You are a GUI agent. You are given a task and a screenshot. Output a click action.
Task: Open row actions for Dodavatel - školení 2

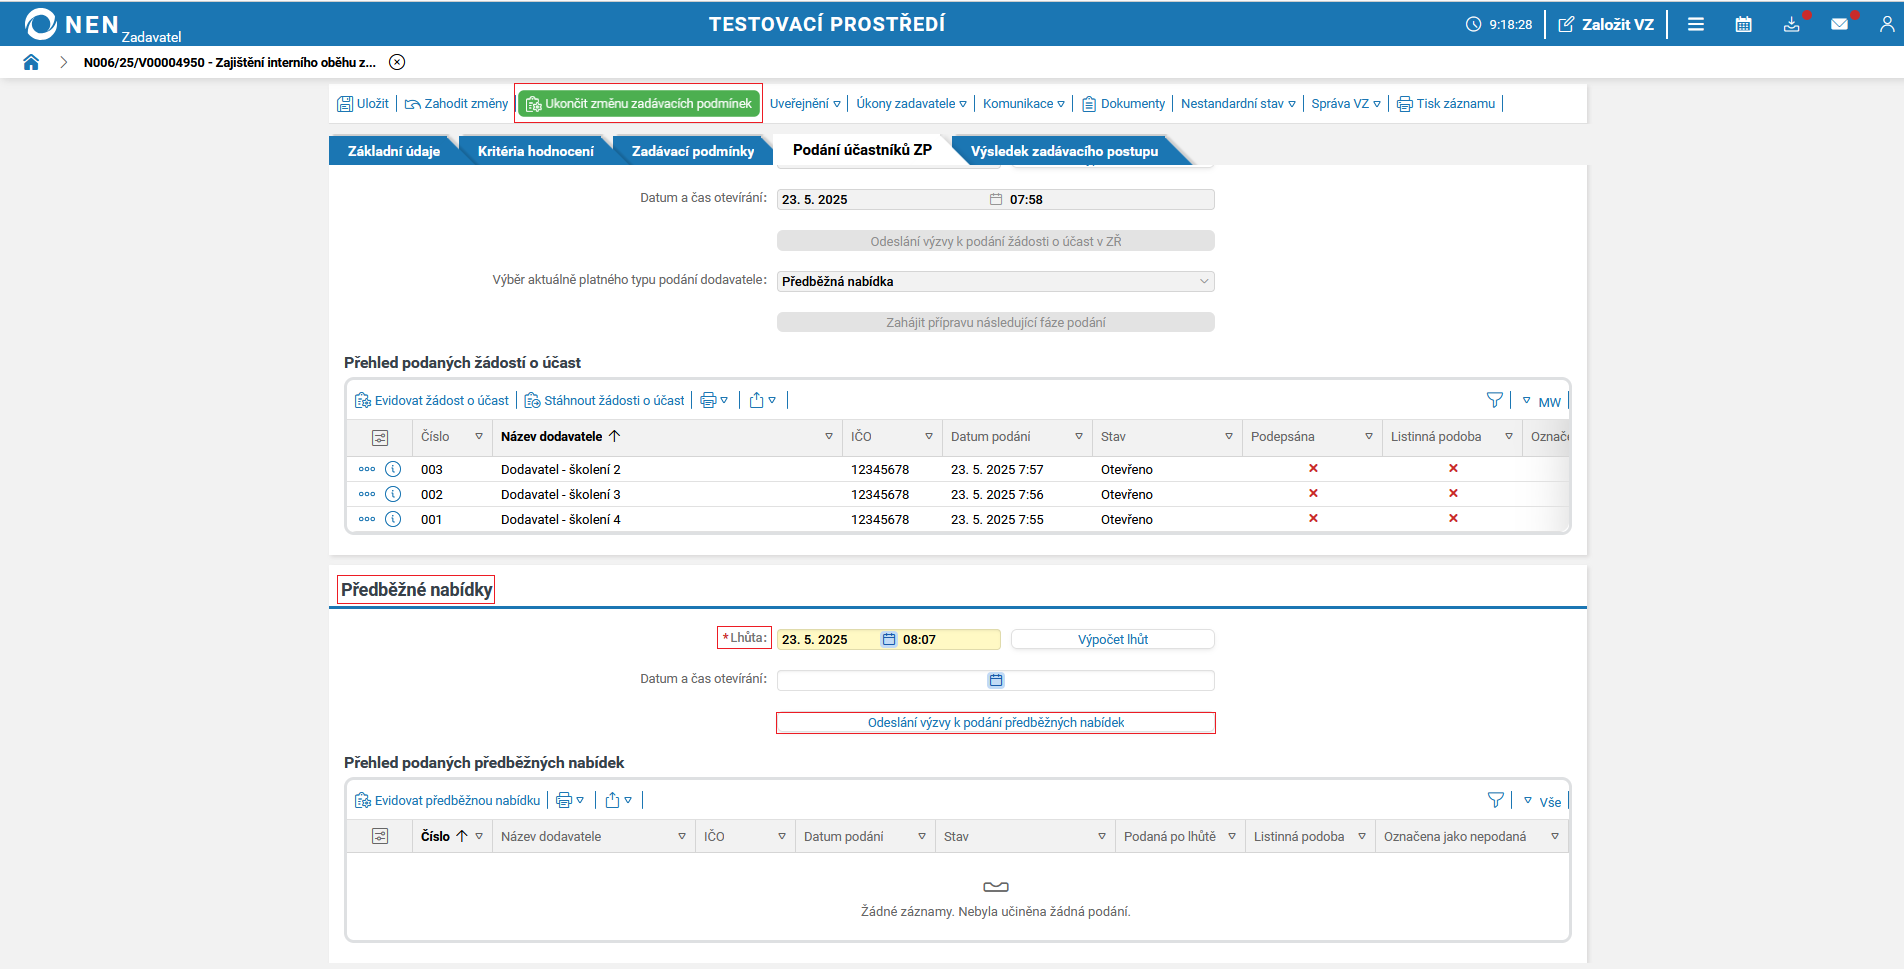click(x=367, y=469)
